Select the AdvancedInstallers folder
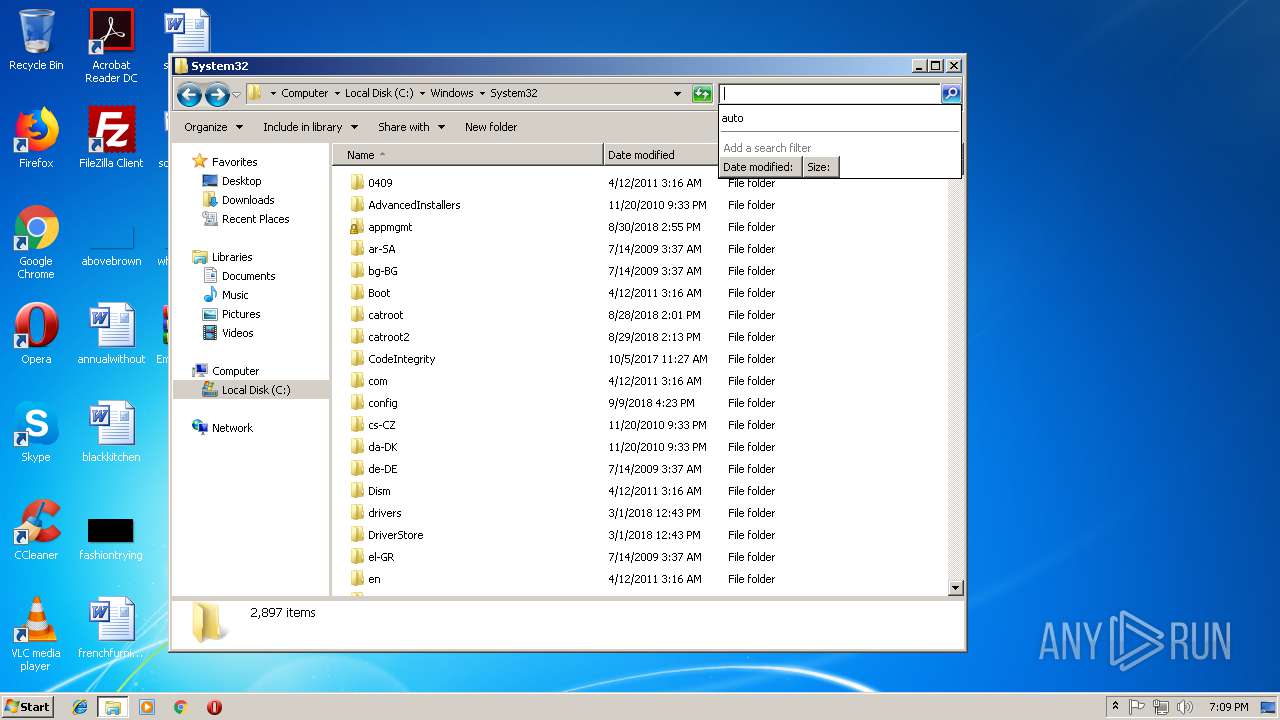This screenshot has height=720, width=1280. tap(414, 205)
